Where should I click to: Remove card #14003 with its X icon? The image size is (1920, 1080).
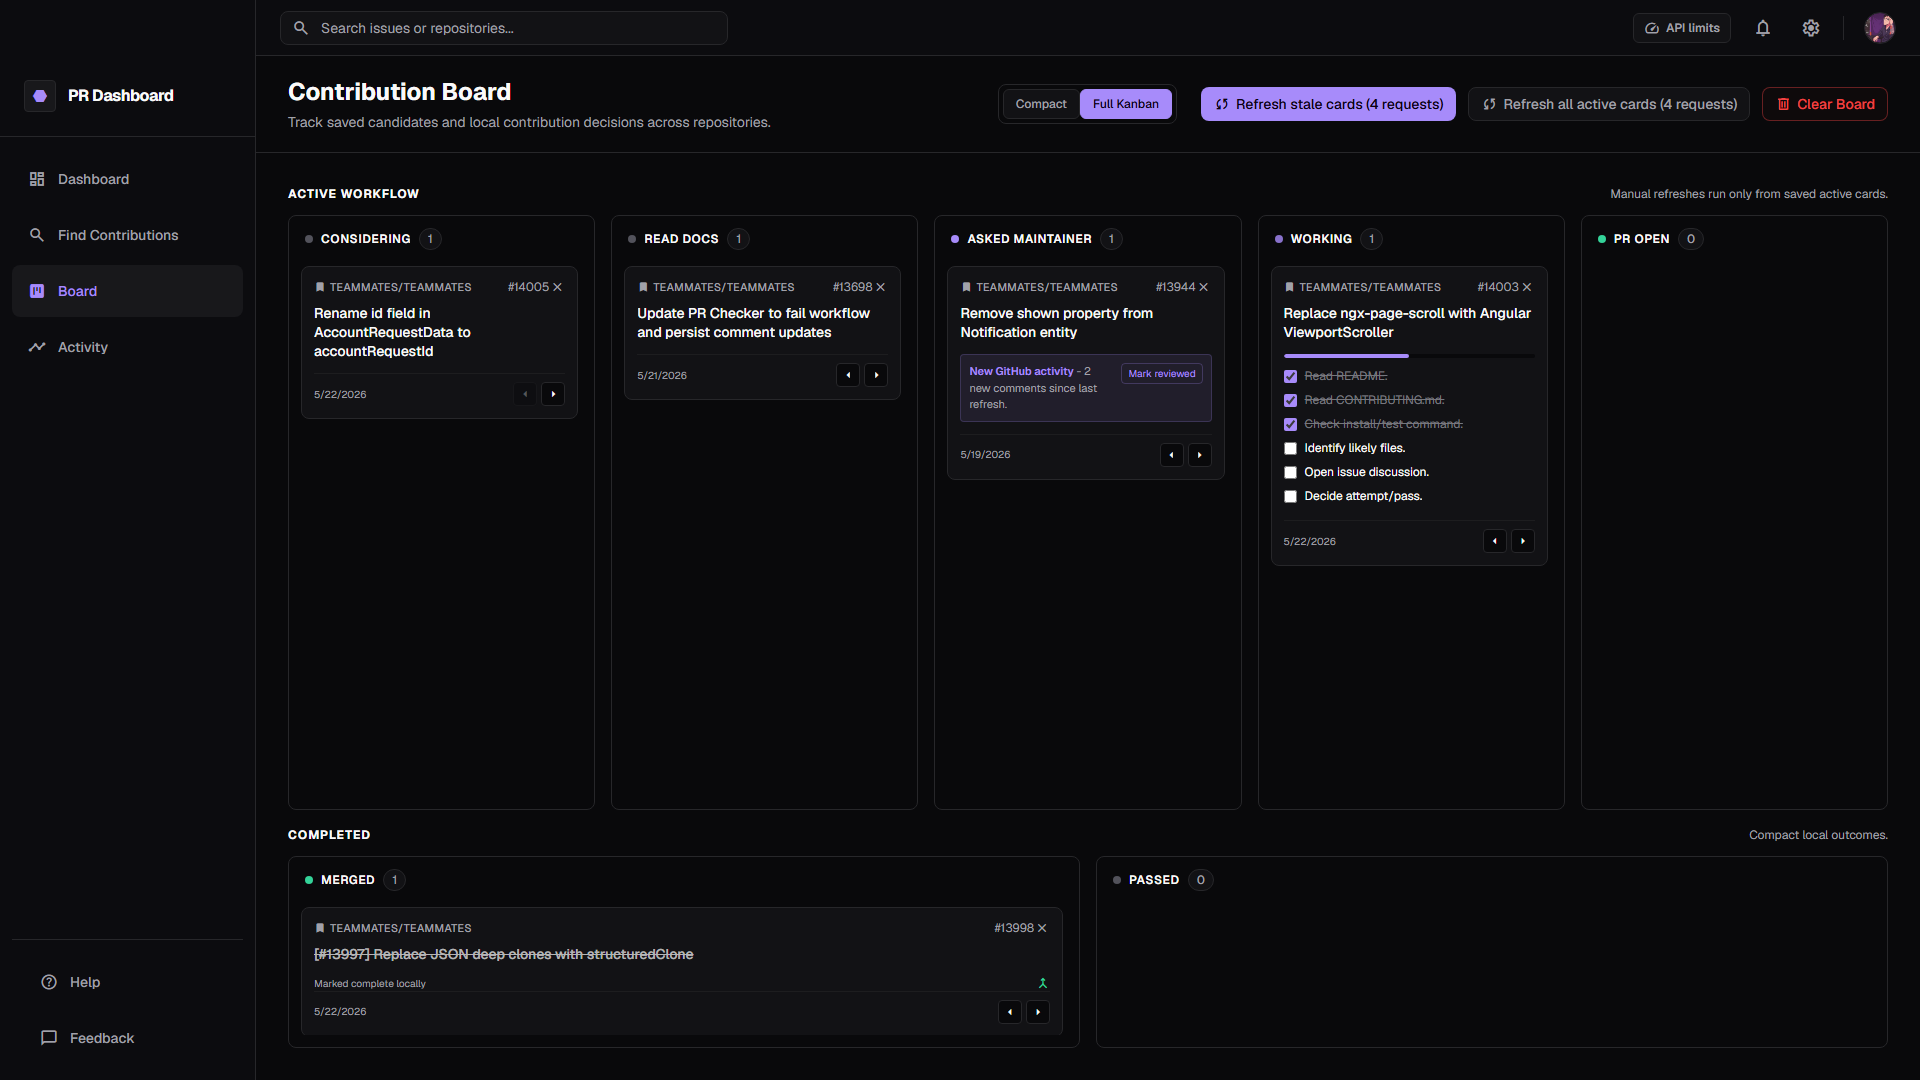coord(1527,287)
